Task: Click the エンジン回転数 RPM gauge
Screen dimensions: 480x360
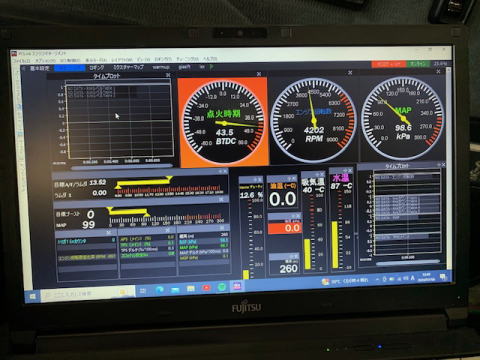Action: coord(313,120)
